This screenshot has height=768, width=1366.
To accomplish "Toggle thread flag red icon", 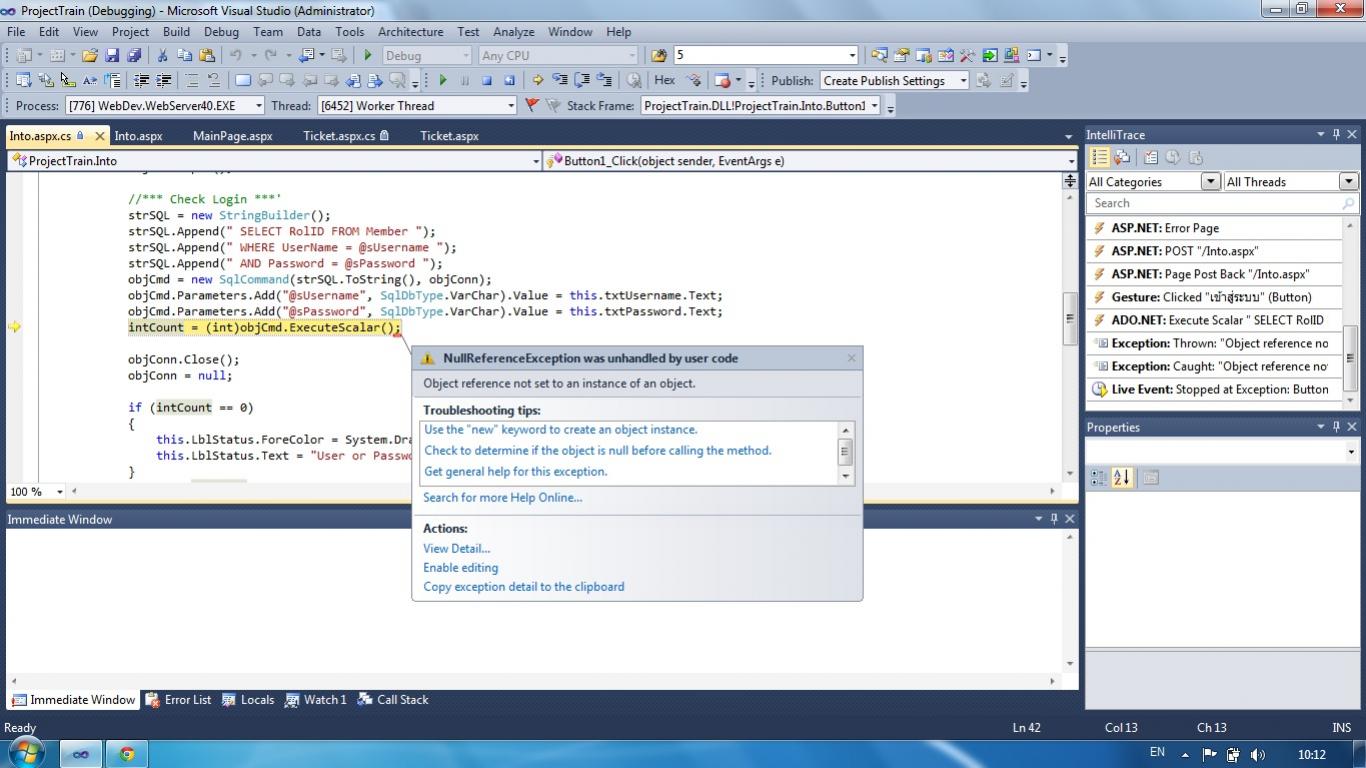I will [x=532, y=105].
